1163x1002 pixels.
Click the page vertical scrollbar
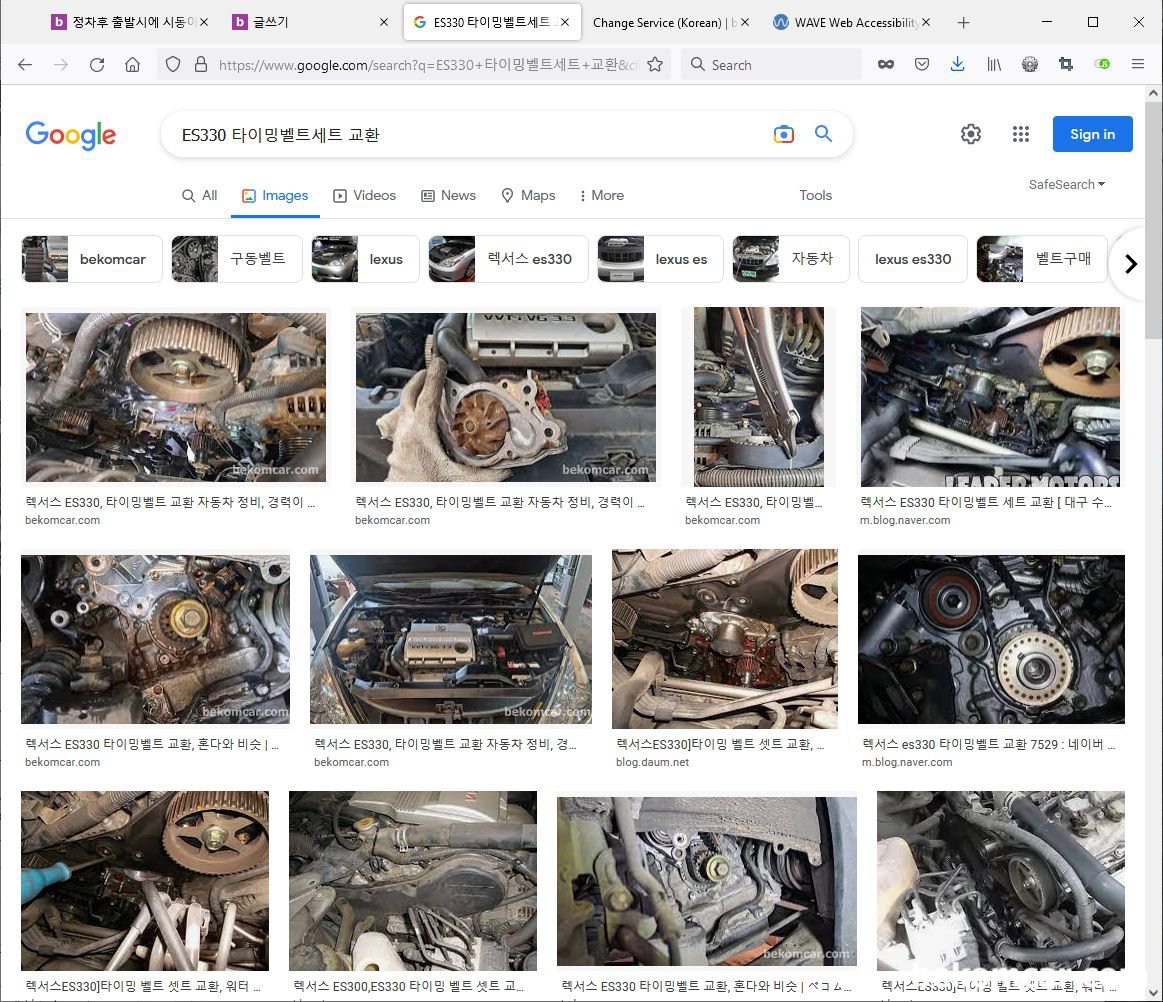pos(1153,221)
